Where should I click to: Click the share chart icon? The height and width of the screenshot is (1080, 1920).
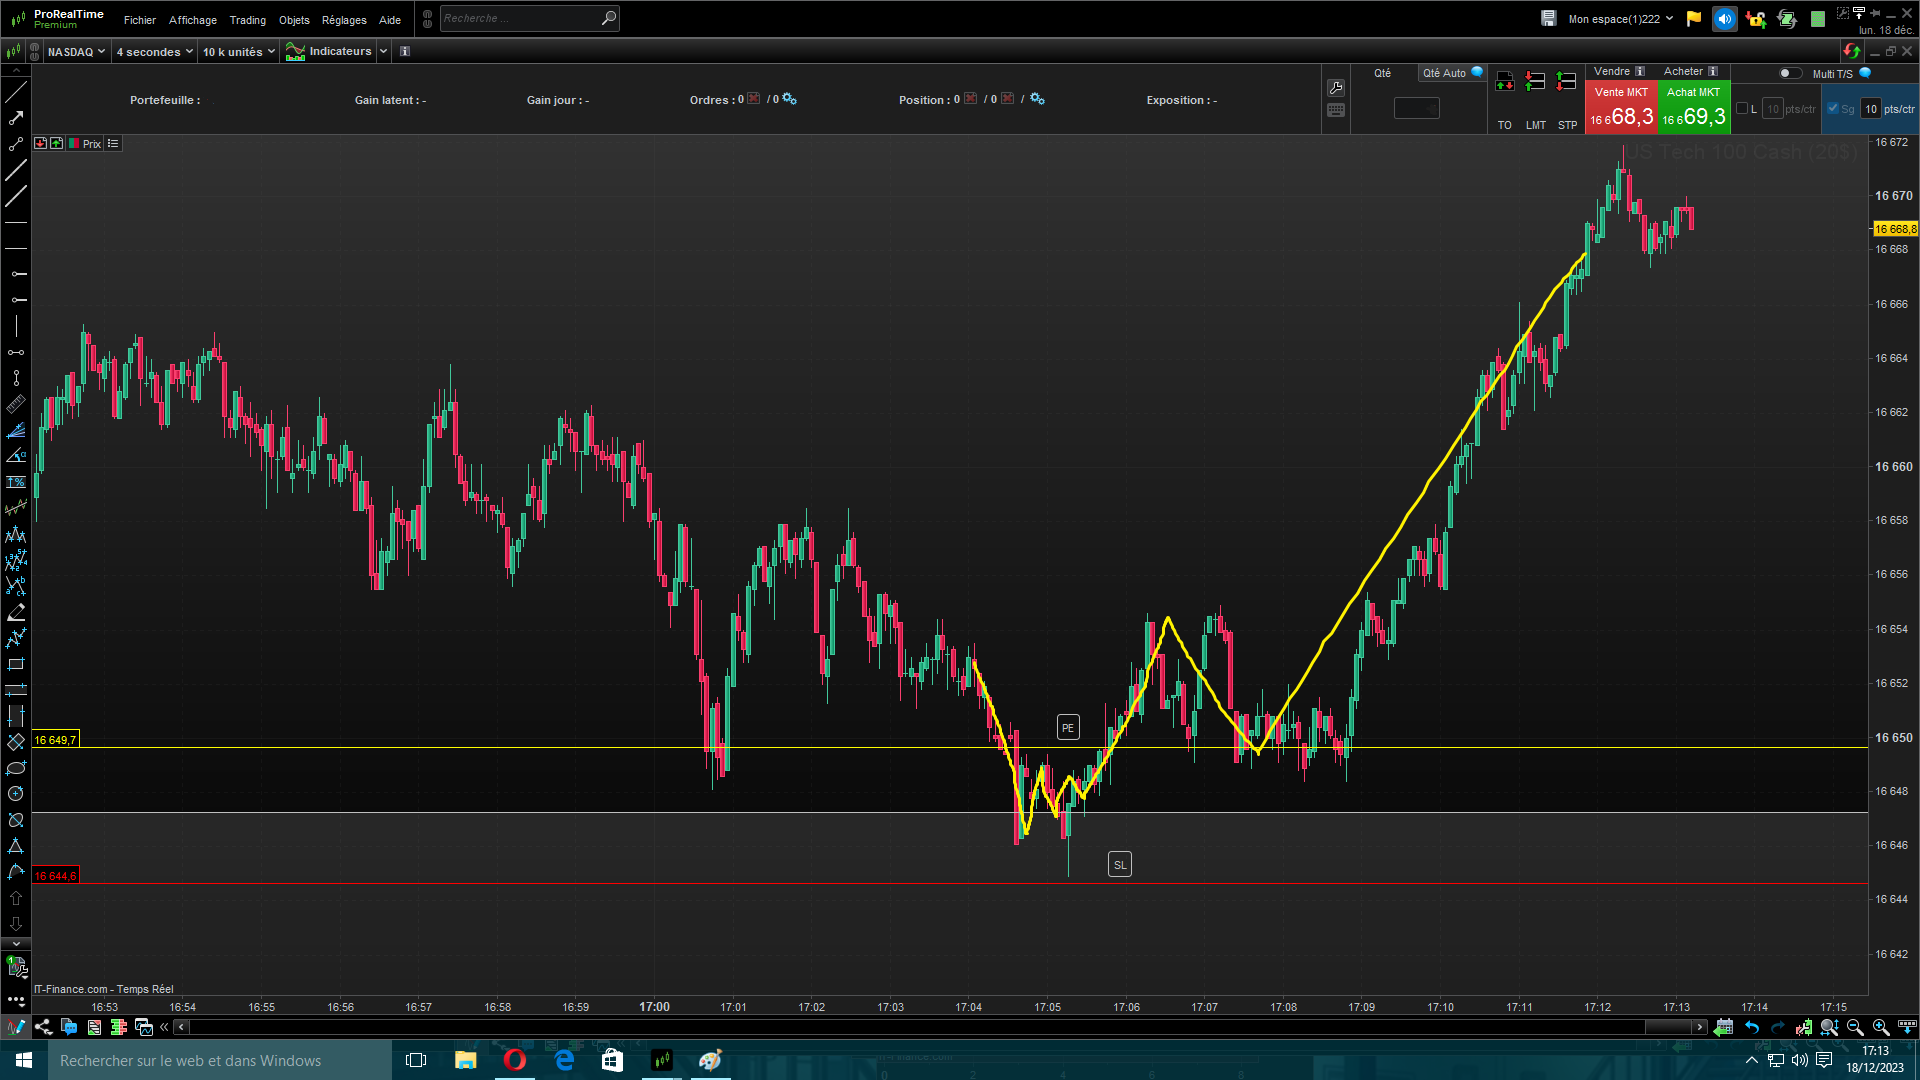43,1027
